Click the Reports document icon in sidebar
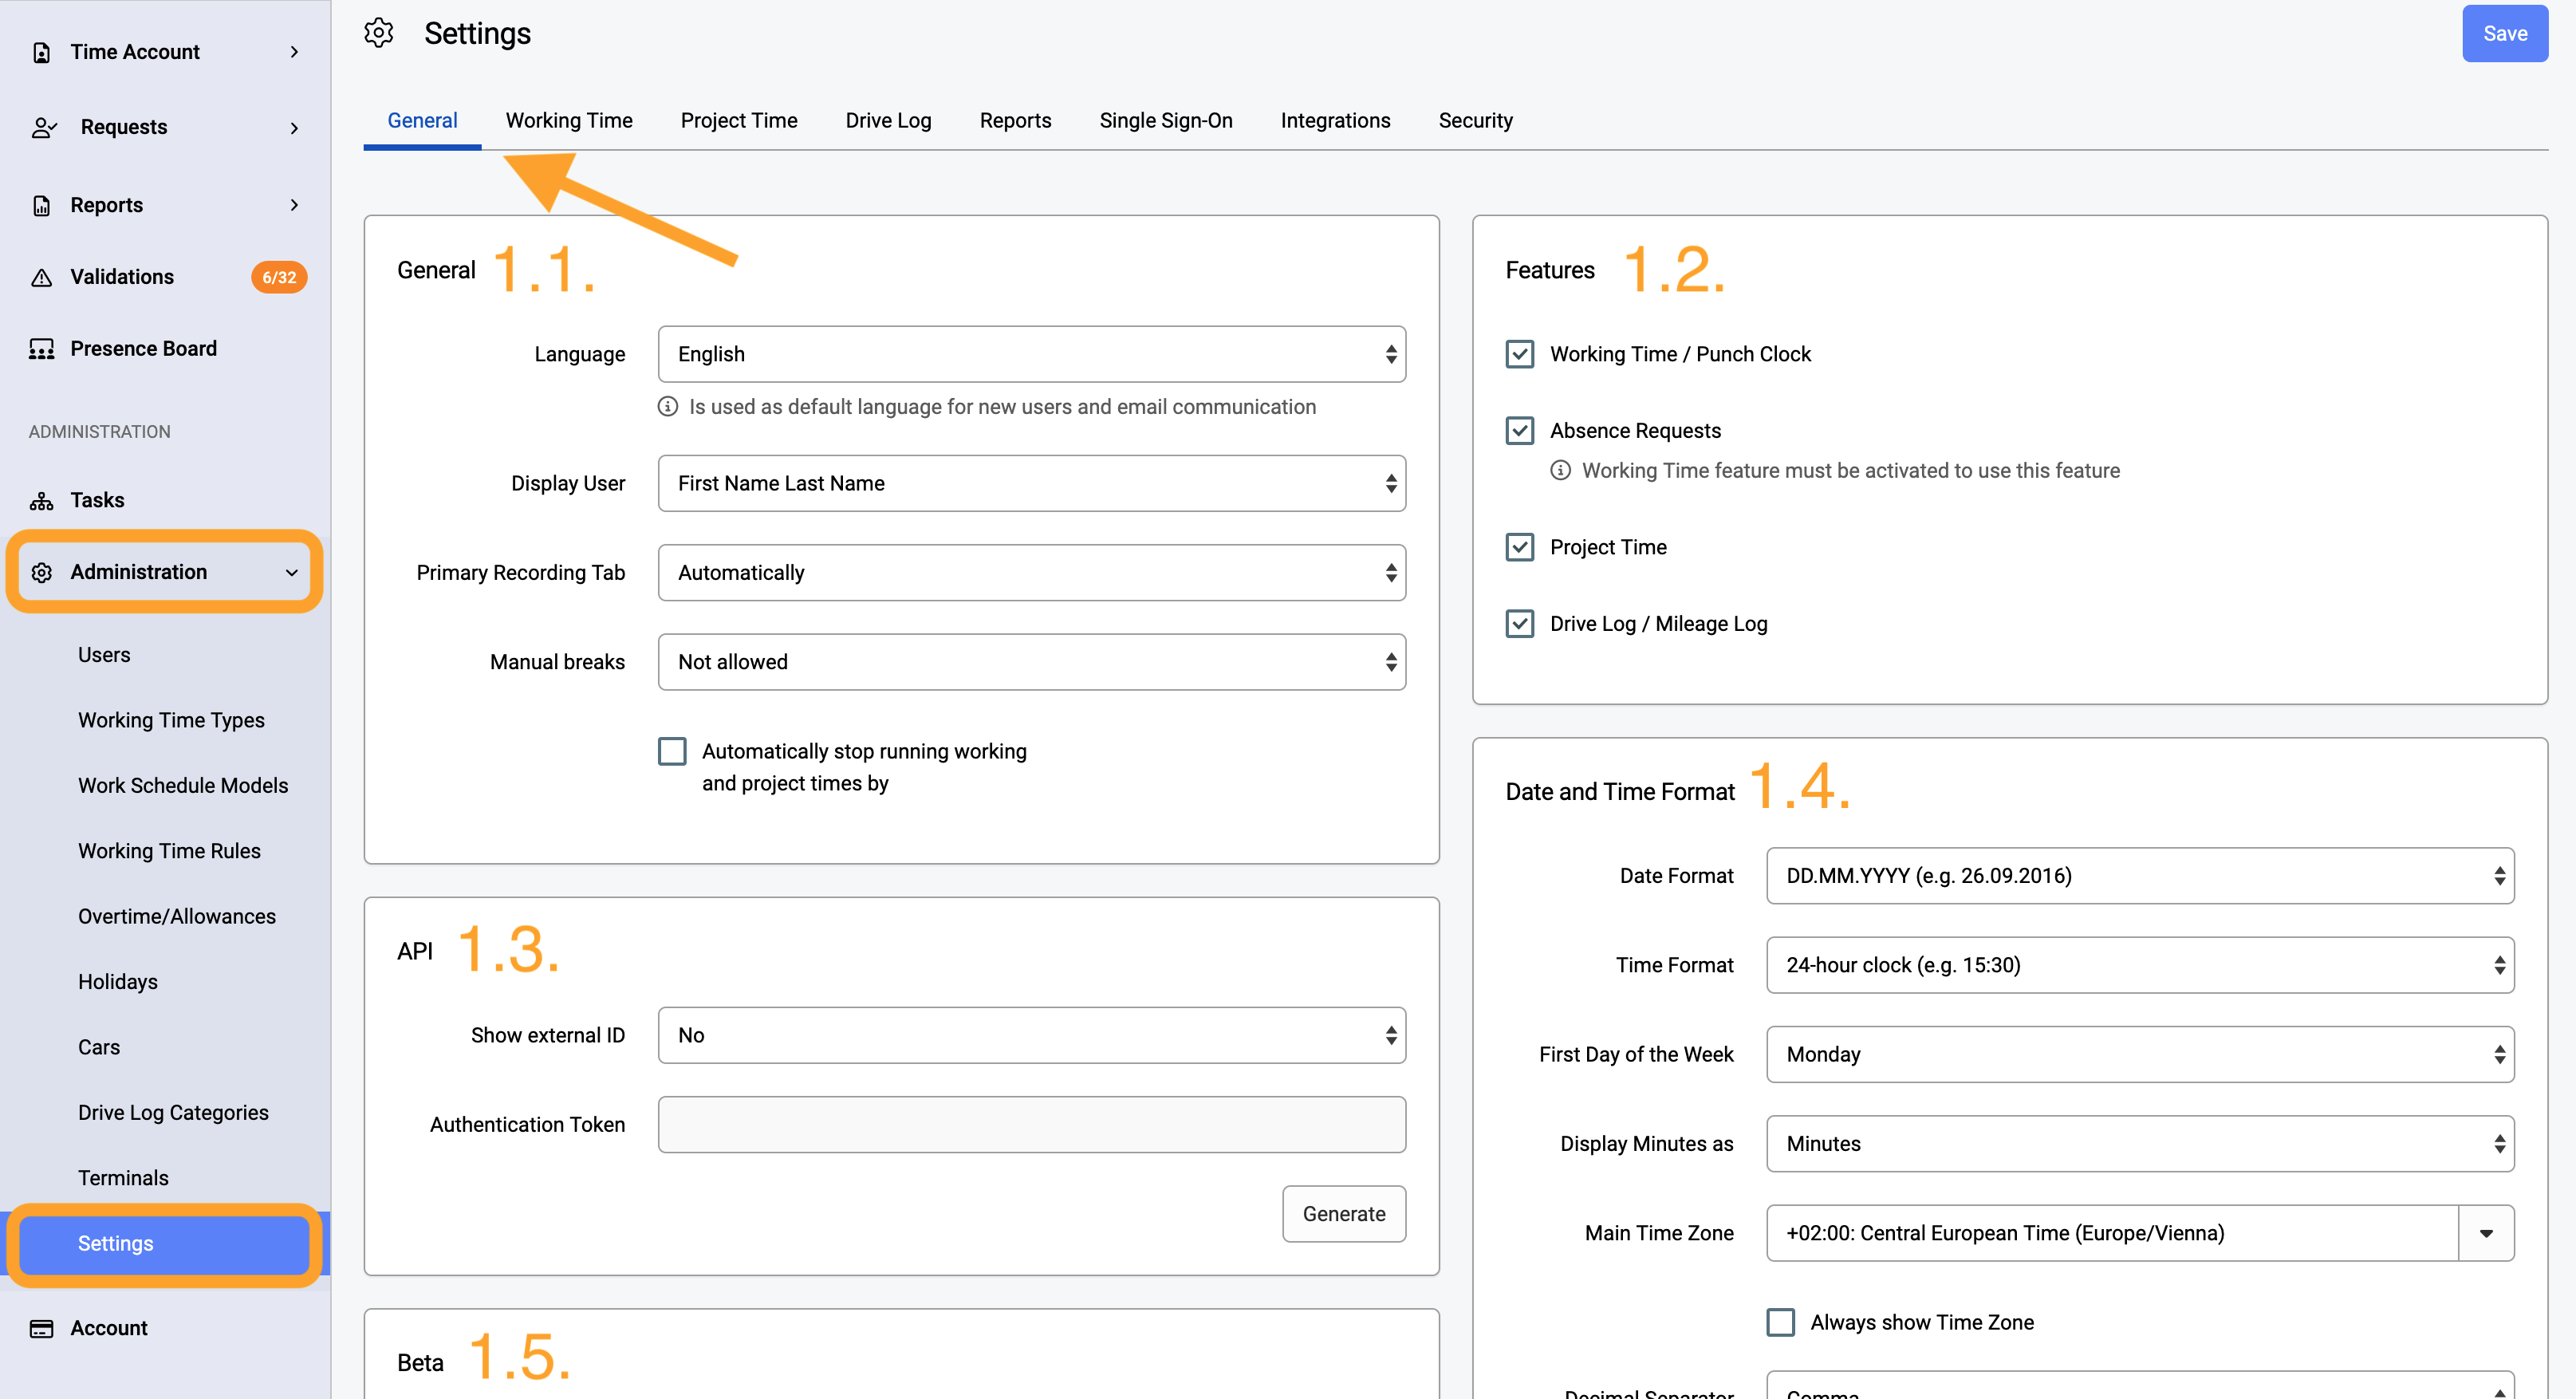 (x=42, y=205)
